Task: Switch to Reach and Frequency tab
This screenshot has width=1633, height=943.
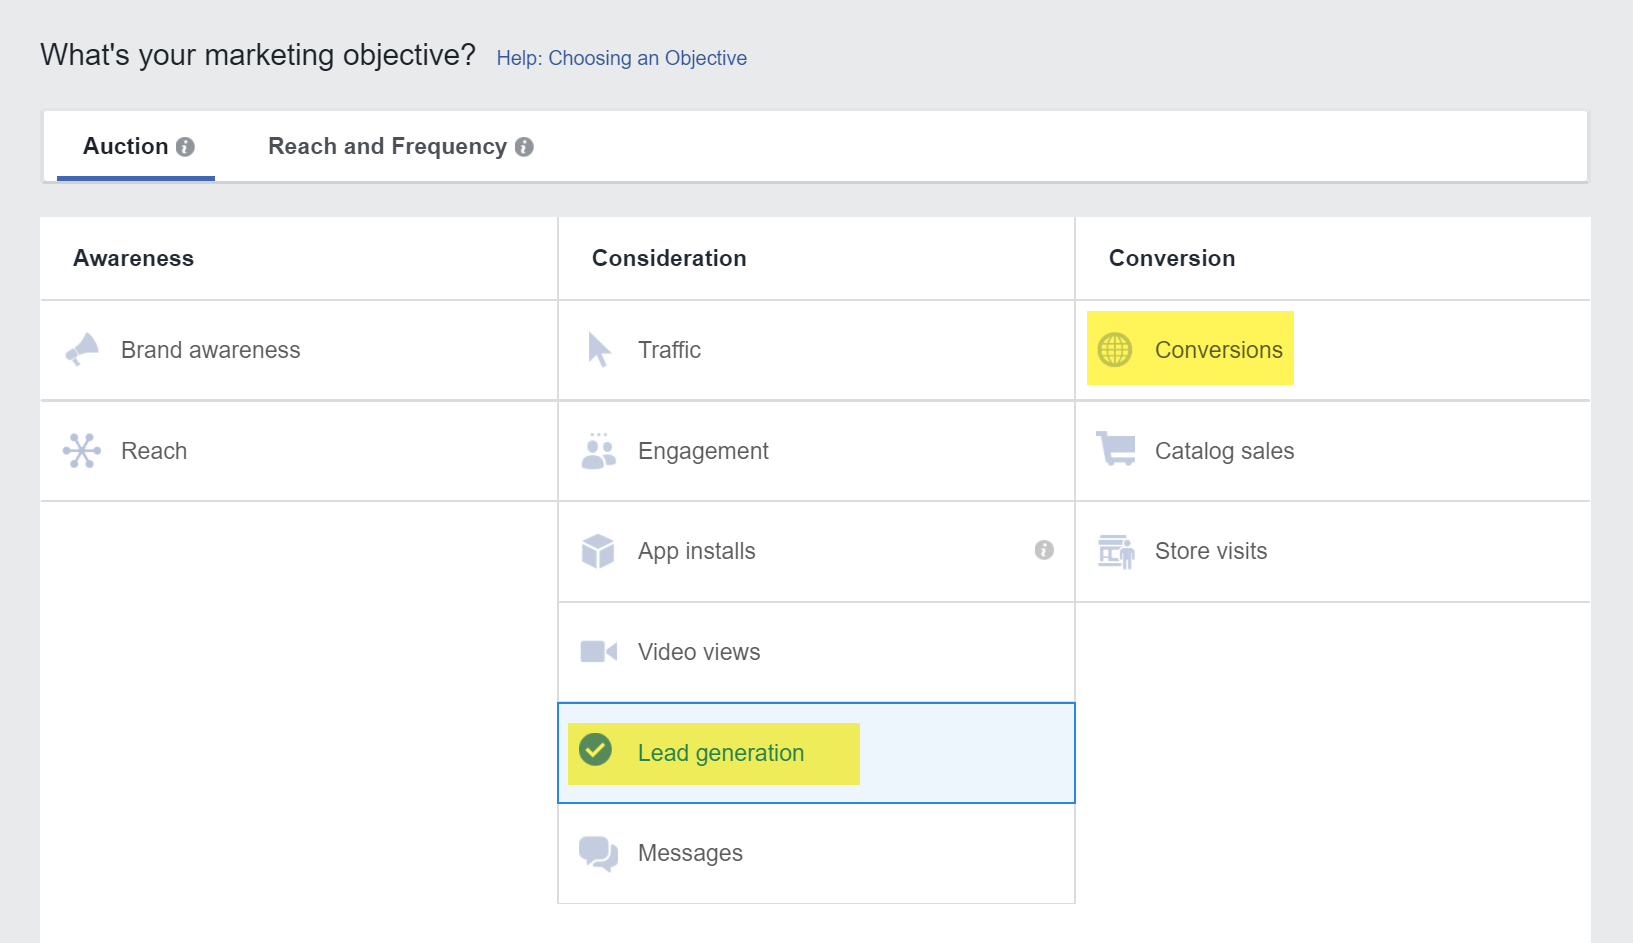Action: point(400,147)
